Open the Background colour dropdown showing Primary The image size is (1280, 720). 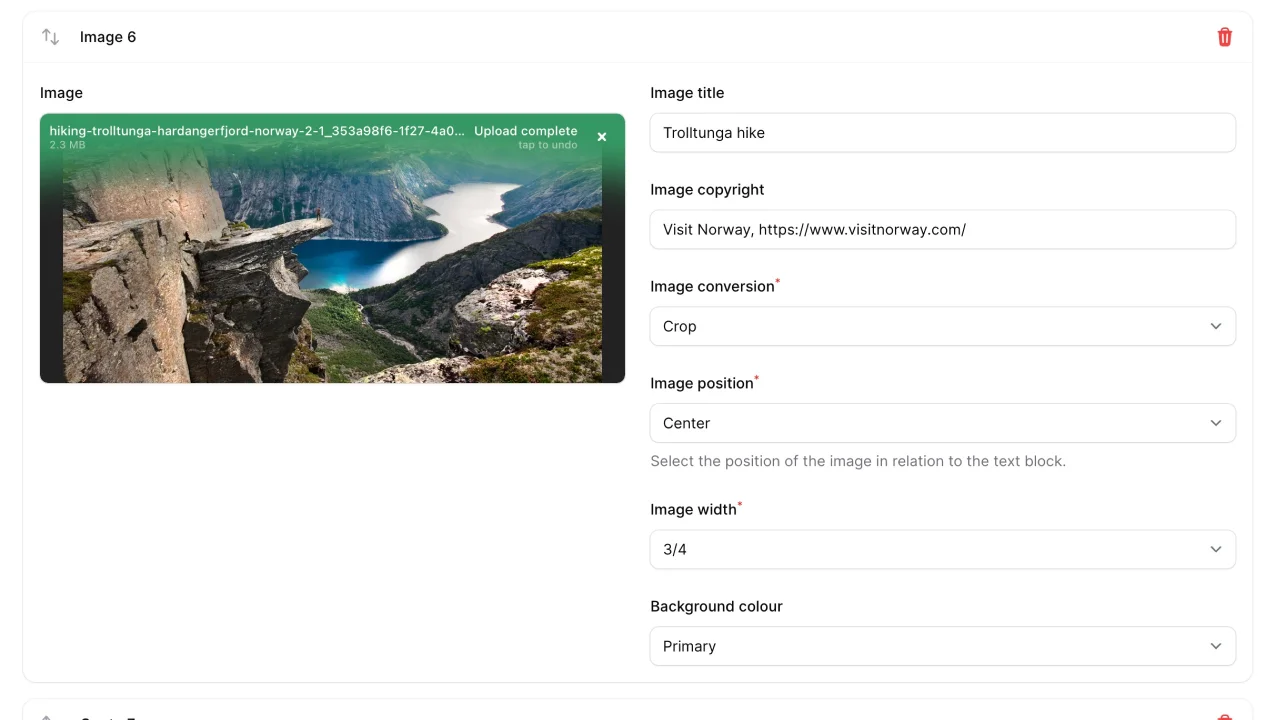(942, 646)
